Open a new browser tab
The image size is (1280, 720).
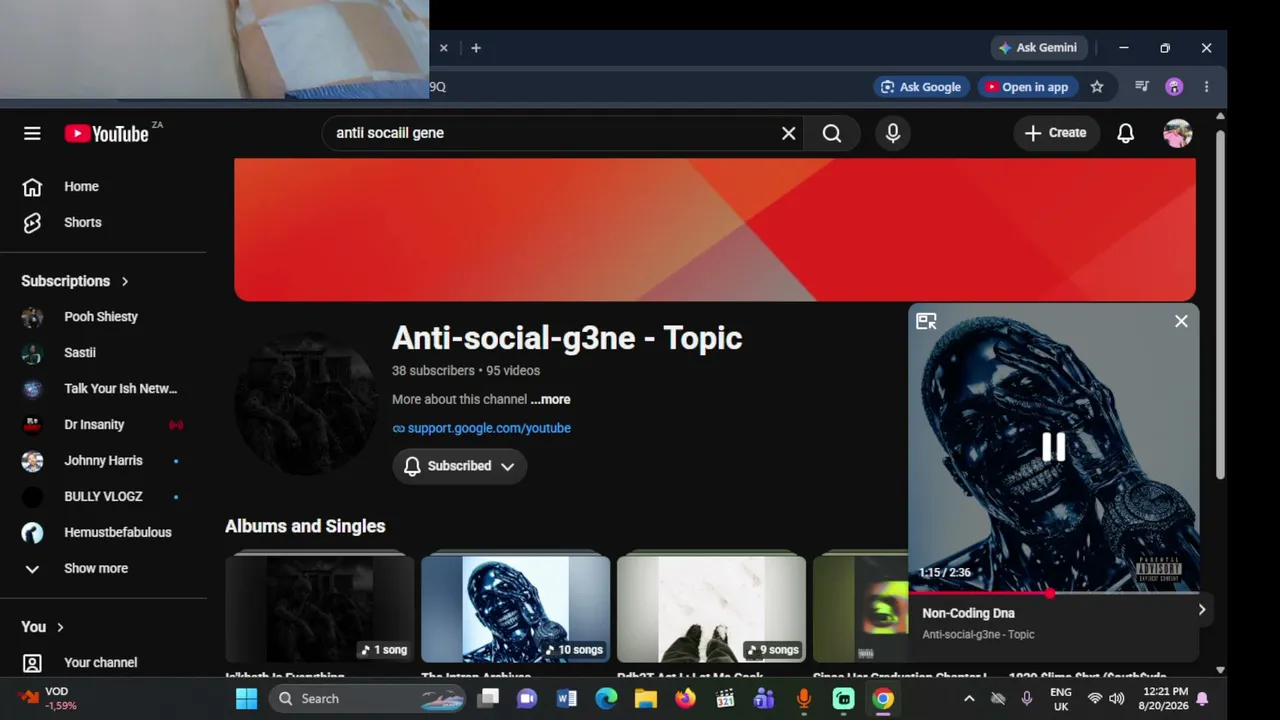click(476, 48)
